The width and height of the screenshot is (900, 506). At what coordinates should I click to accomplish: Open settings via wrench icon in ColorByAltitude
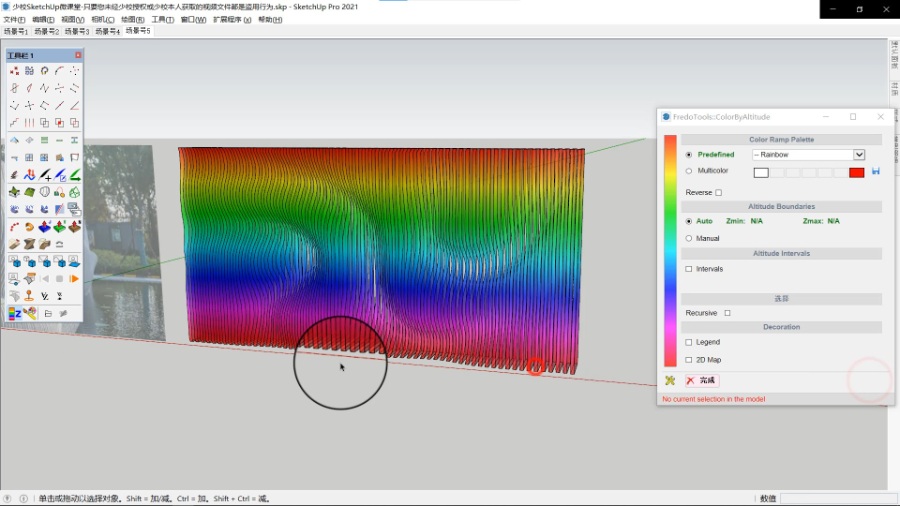[669, 380]
